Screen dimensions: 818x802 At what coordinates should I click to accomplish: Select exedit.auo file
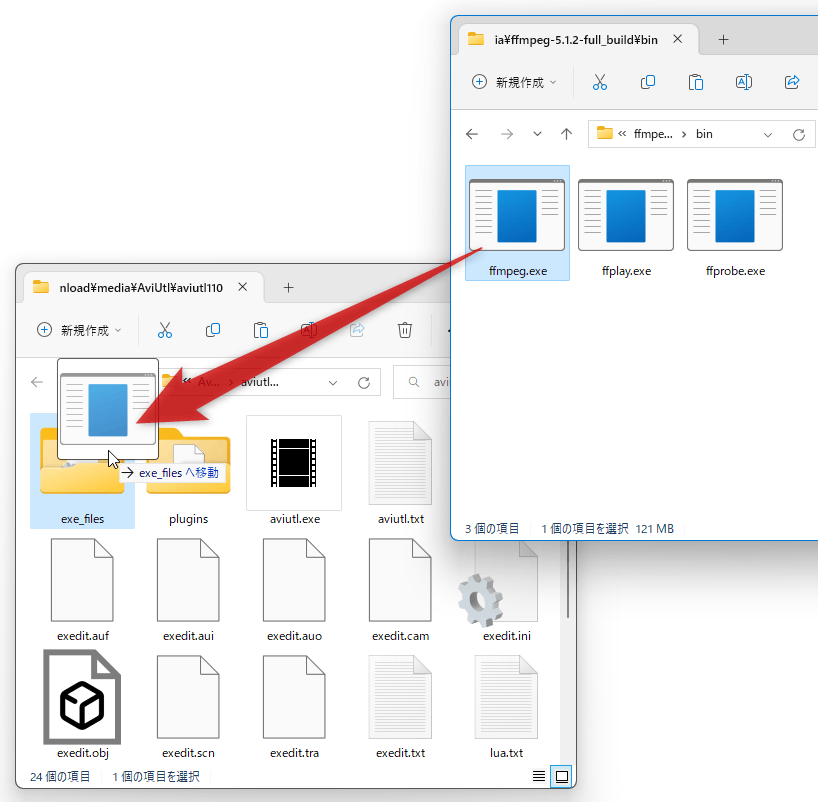click(294, 590)
